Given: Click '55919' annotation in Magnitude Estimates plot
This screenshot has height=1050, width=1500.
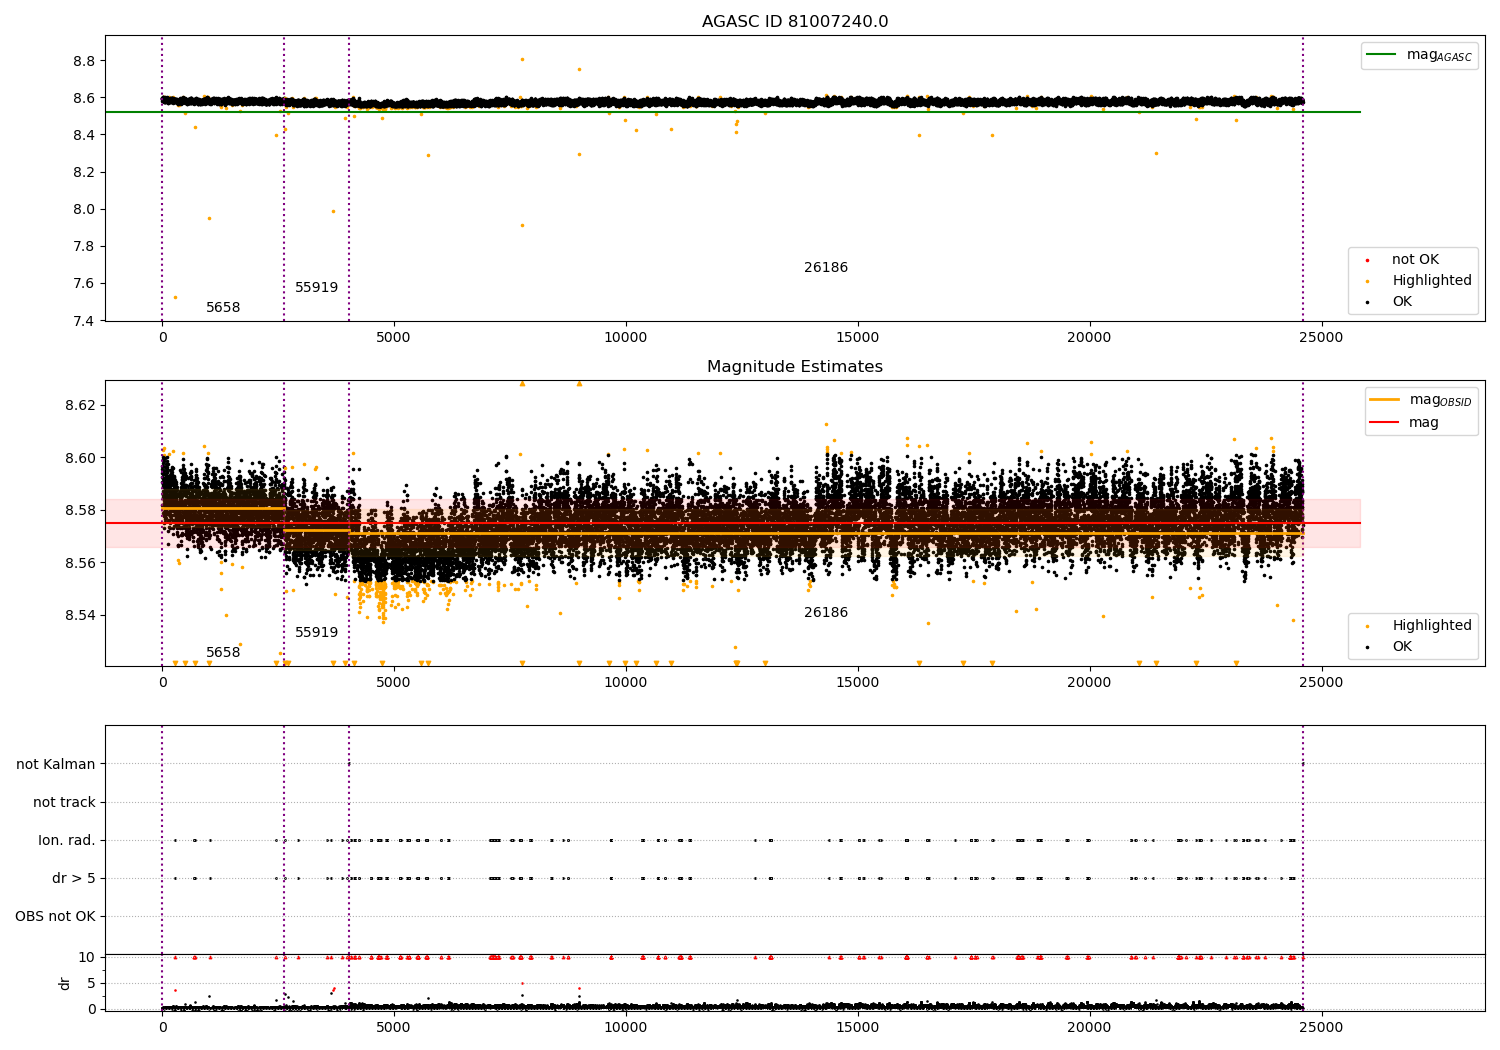Looking at the screenshot, I should pos(317,633).
